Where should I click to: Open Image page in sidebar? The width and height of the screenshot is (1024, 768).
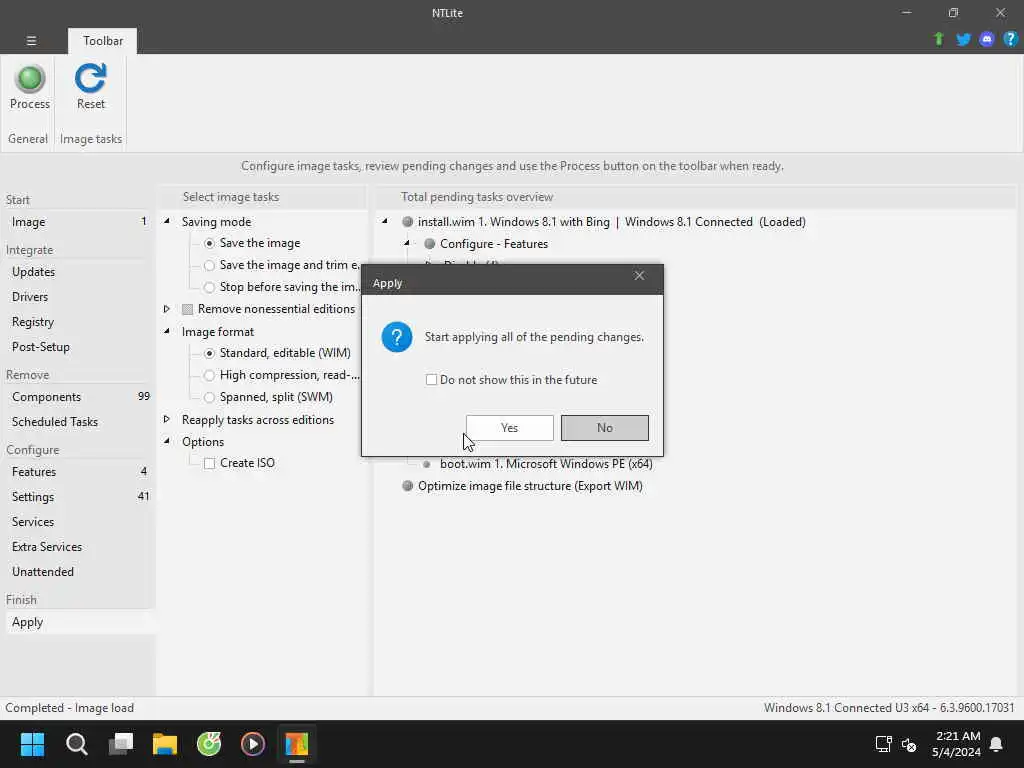(x=78, y=222)
